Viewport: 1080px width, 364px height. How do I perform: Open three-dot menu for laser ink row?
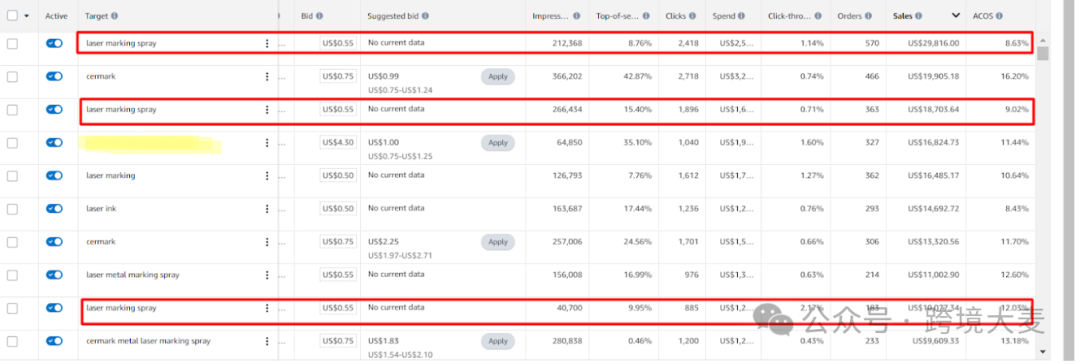point(267,209)
